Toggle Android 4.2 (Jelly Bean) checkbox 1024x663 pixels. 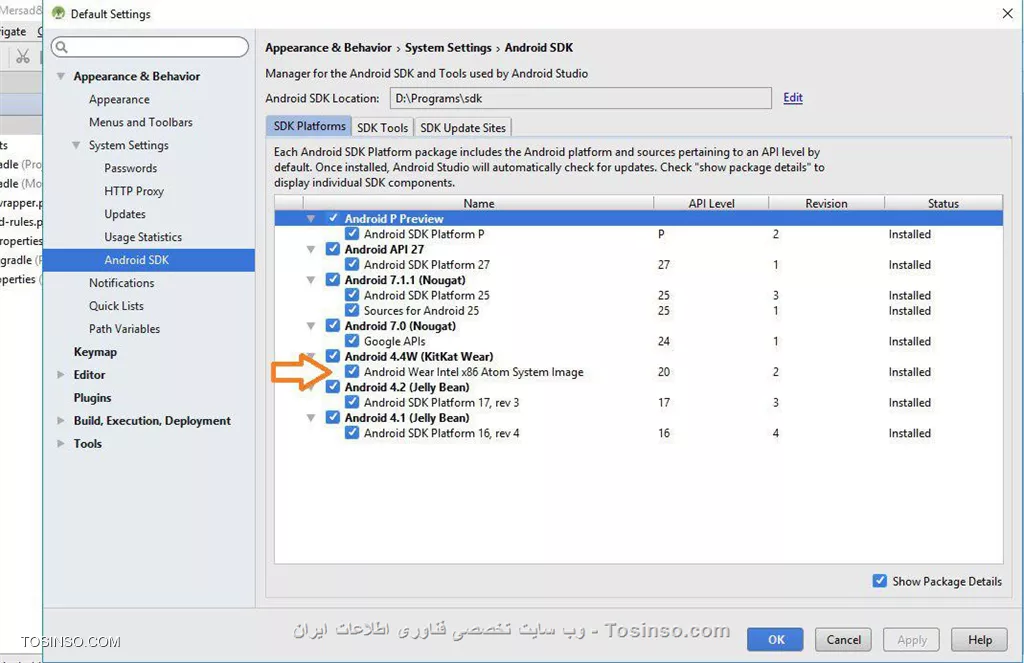point(333,387)
